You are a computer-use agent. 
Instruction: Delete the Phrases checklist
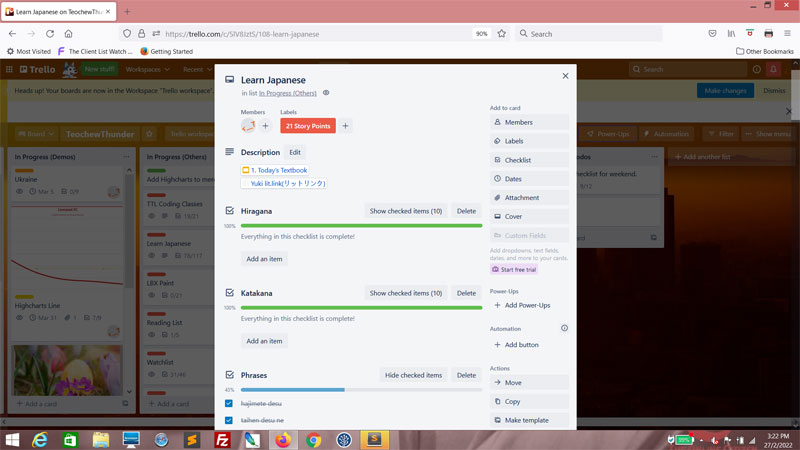pyautogui.click(x=466, y=375)
